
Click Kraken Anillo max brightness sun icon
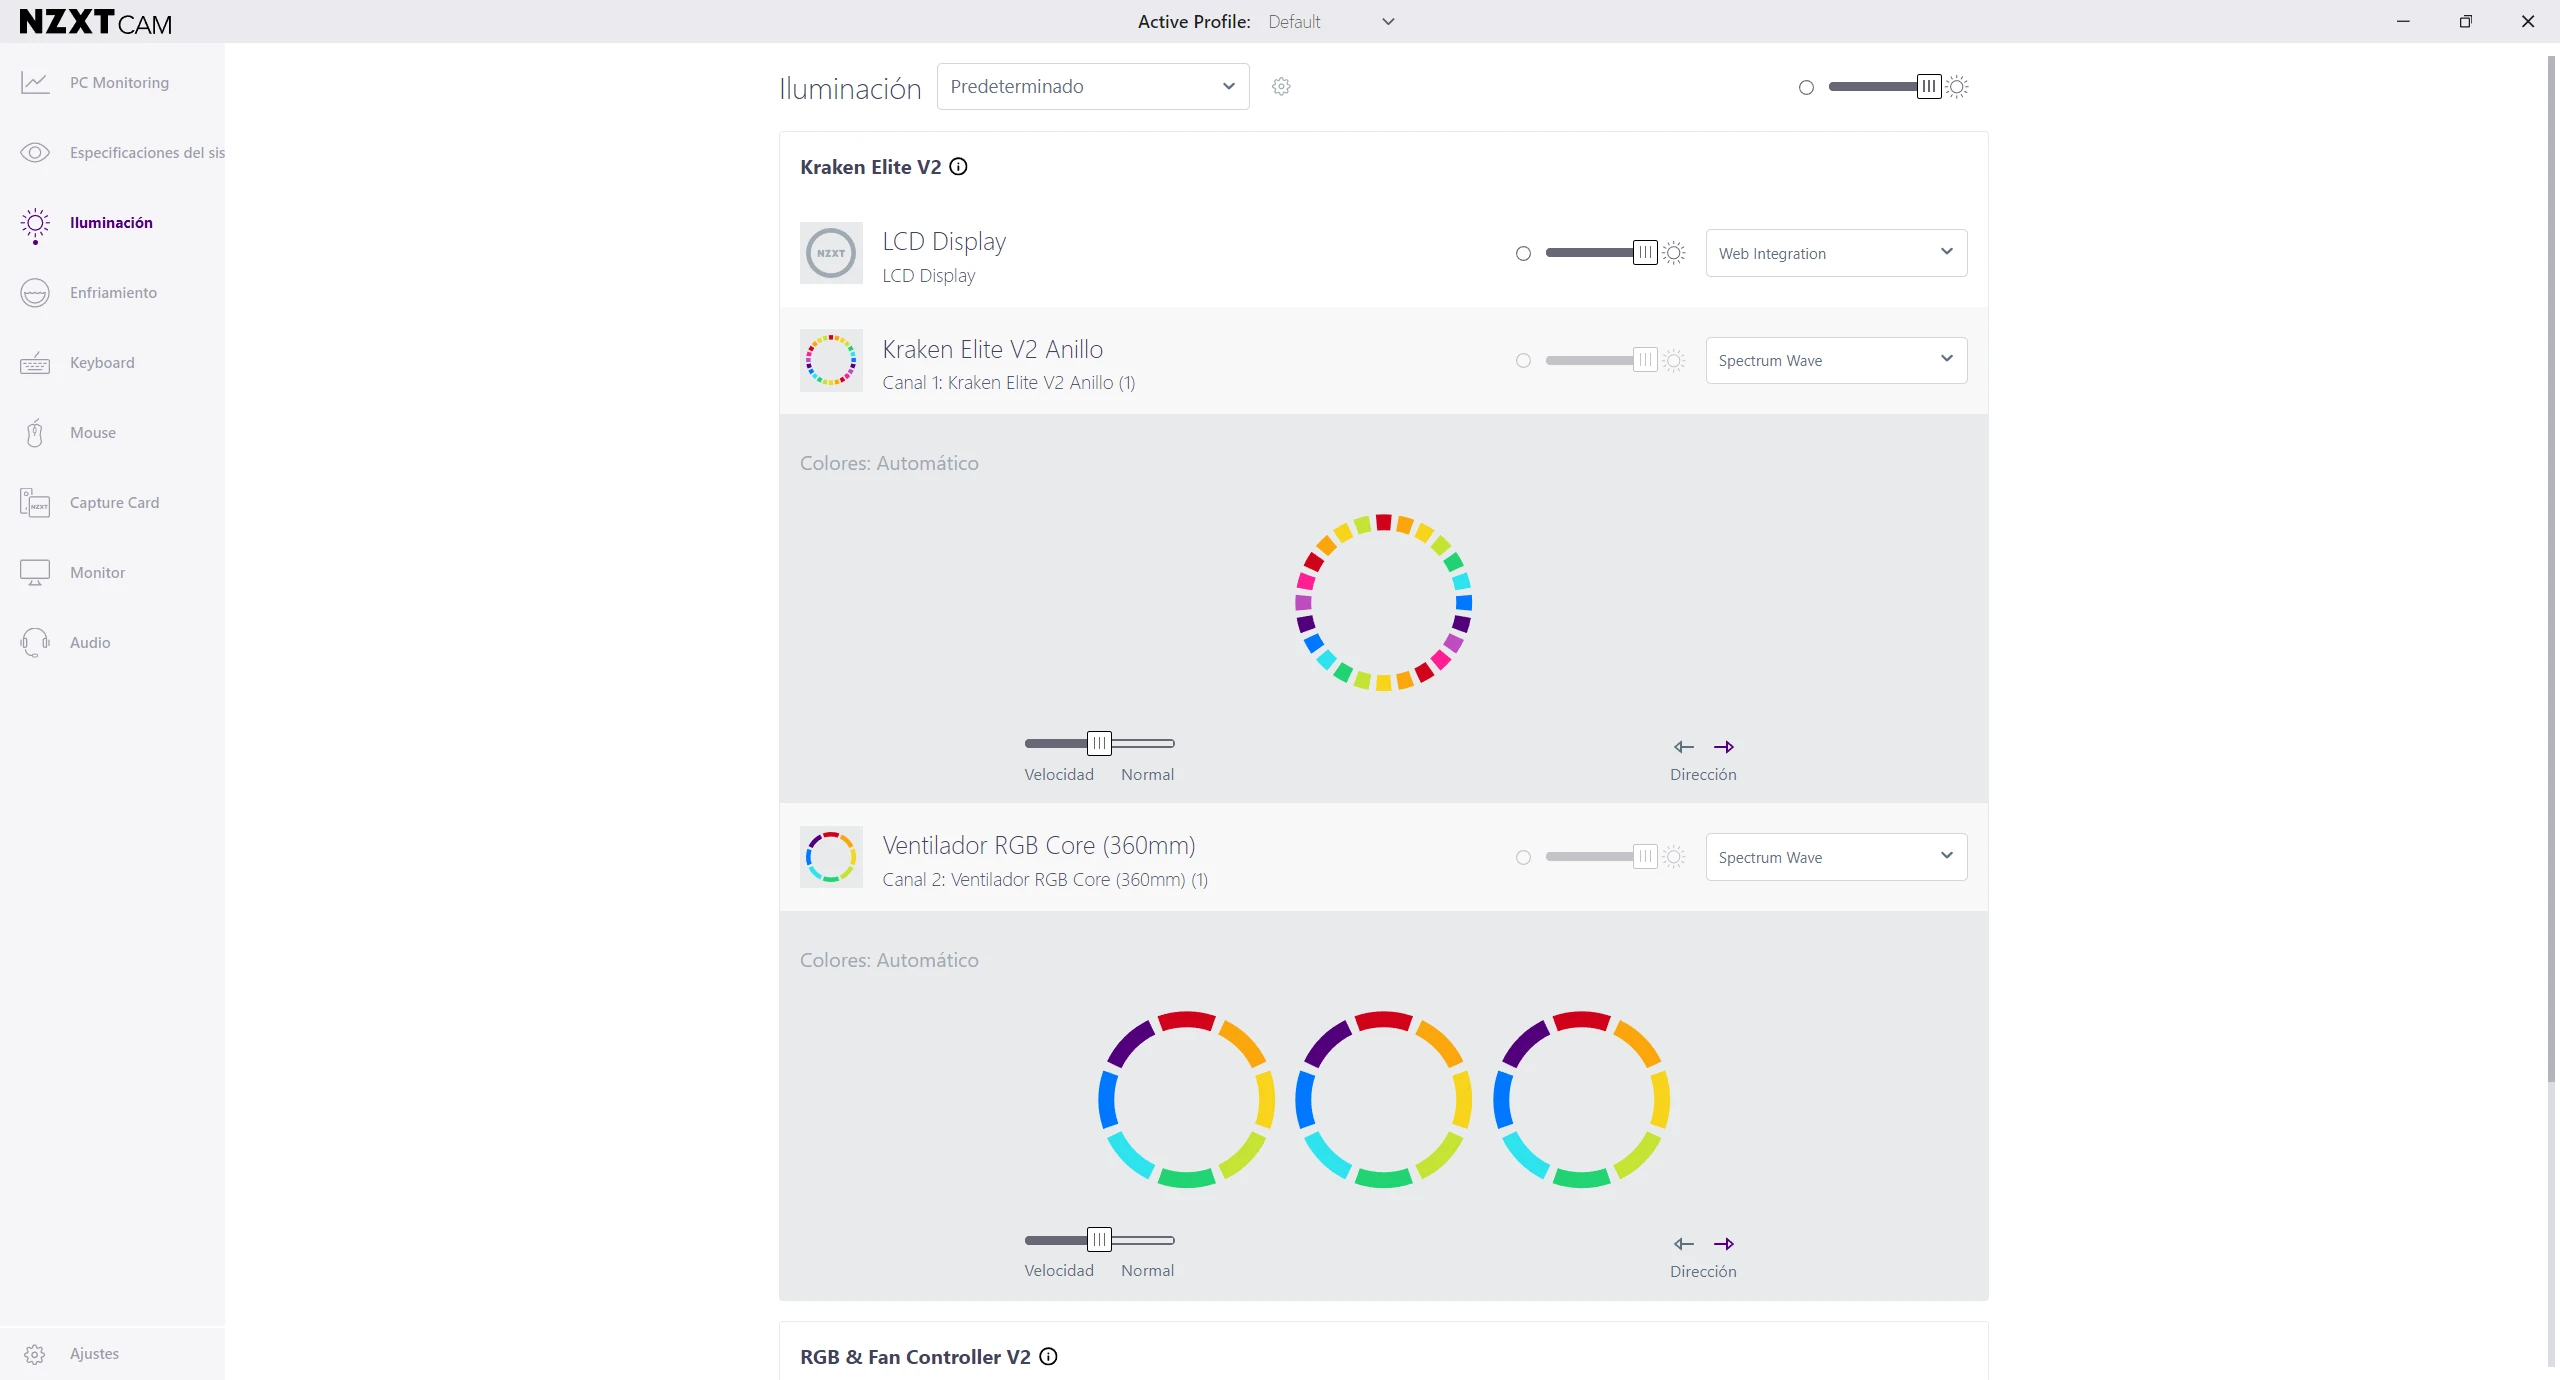(1674, 360)
